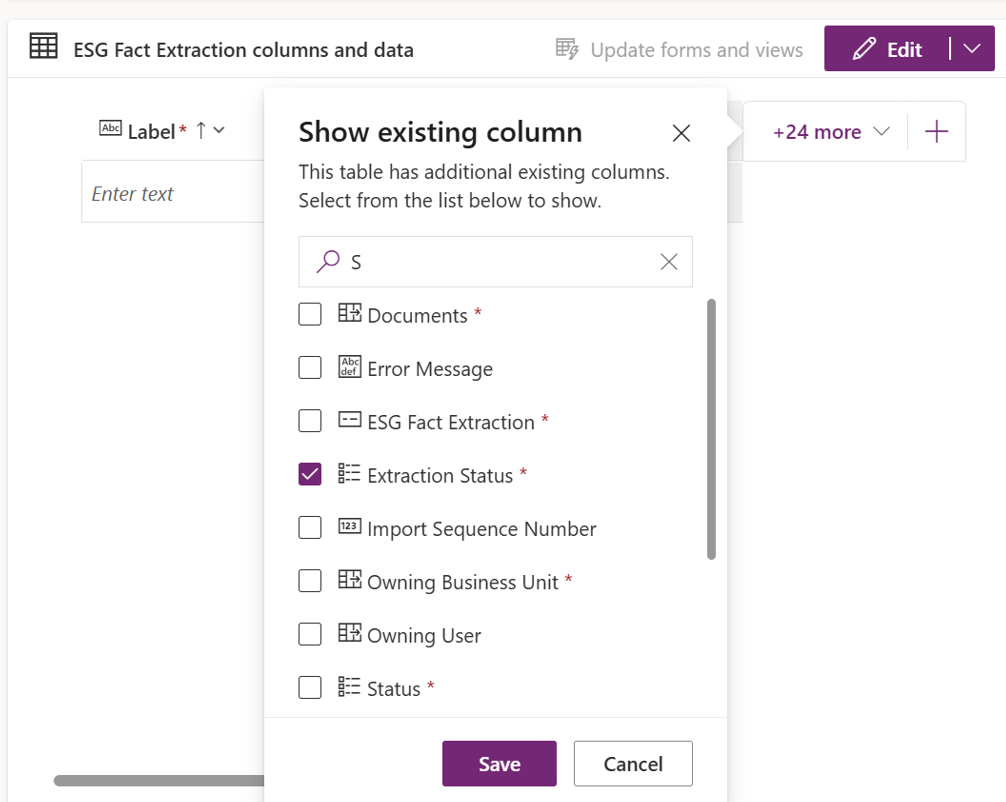Uncheck the Extraction Status checkbox
Viewport: 1006px width, 802px height.
pyautogui.click(x=310, y=474)
